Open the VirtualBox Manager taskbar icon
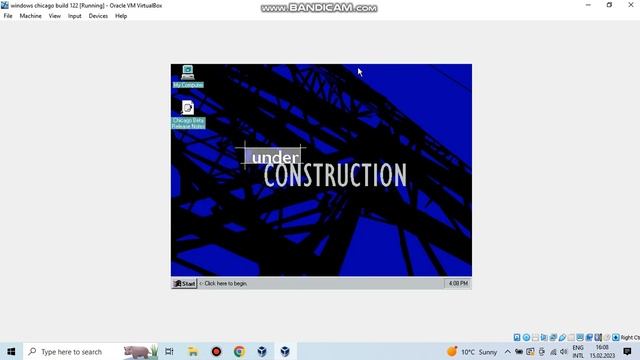Image resolution: width=640 pixels, height=360 pixels. (262, 351)
